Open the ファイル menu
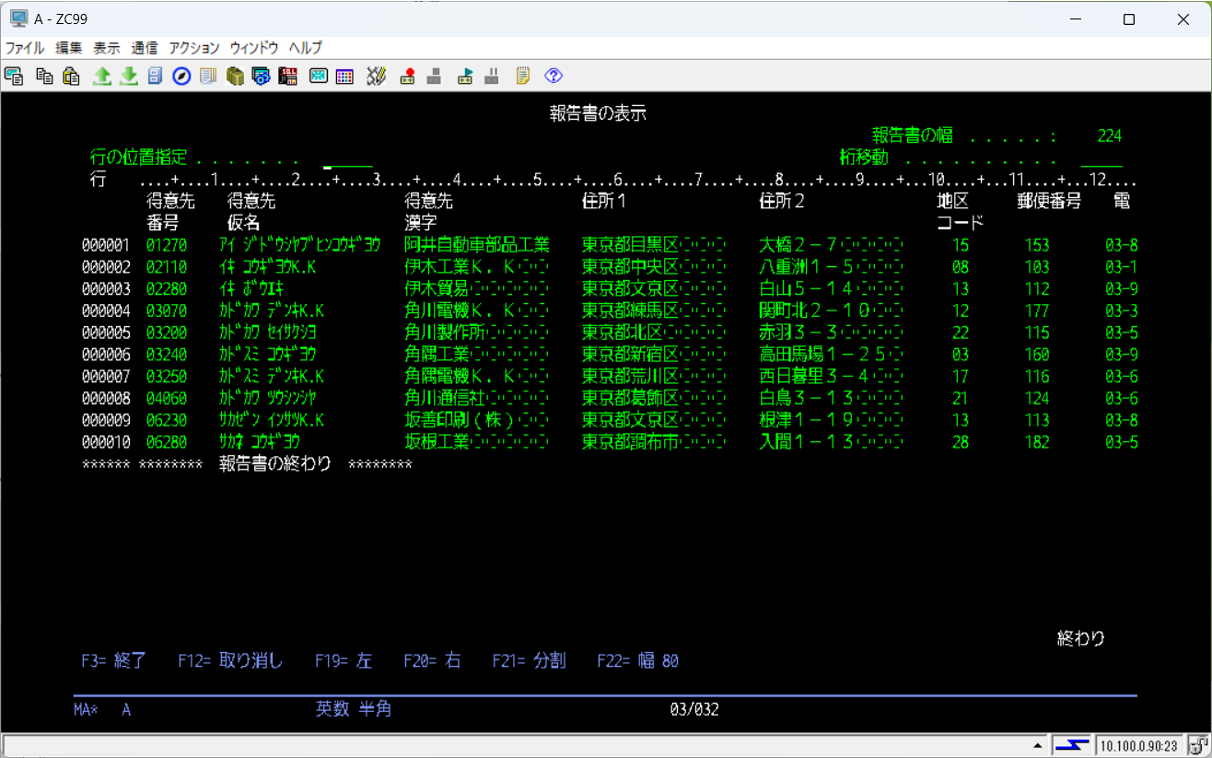 pos(25,47)
